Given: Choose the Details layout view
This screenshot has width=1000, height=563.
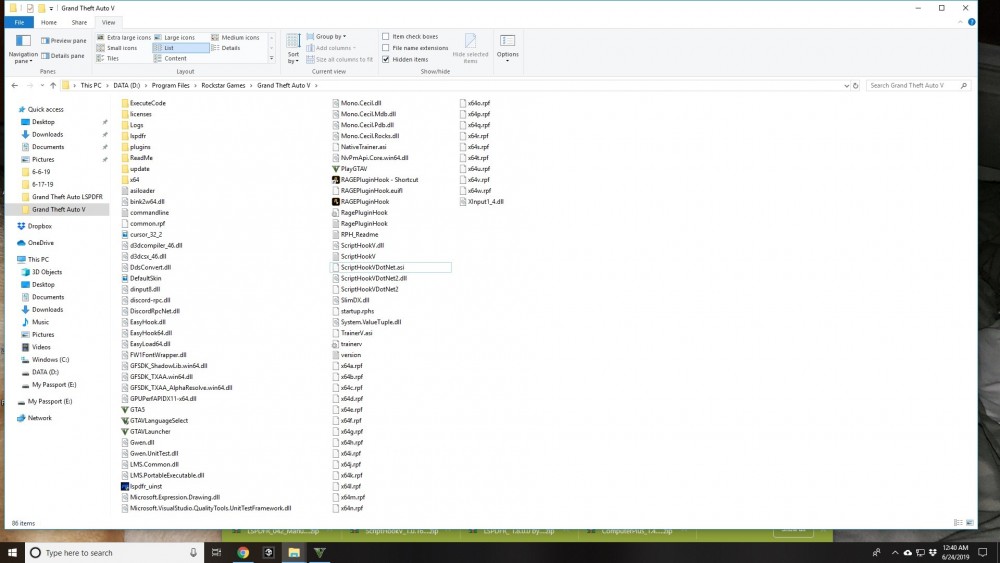Looking at the screenshot, I should 230,48.
